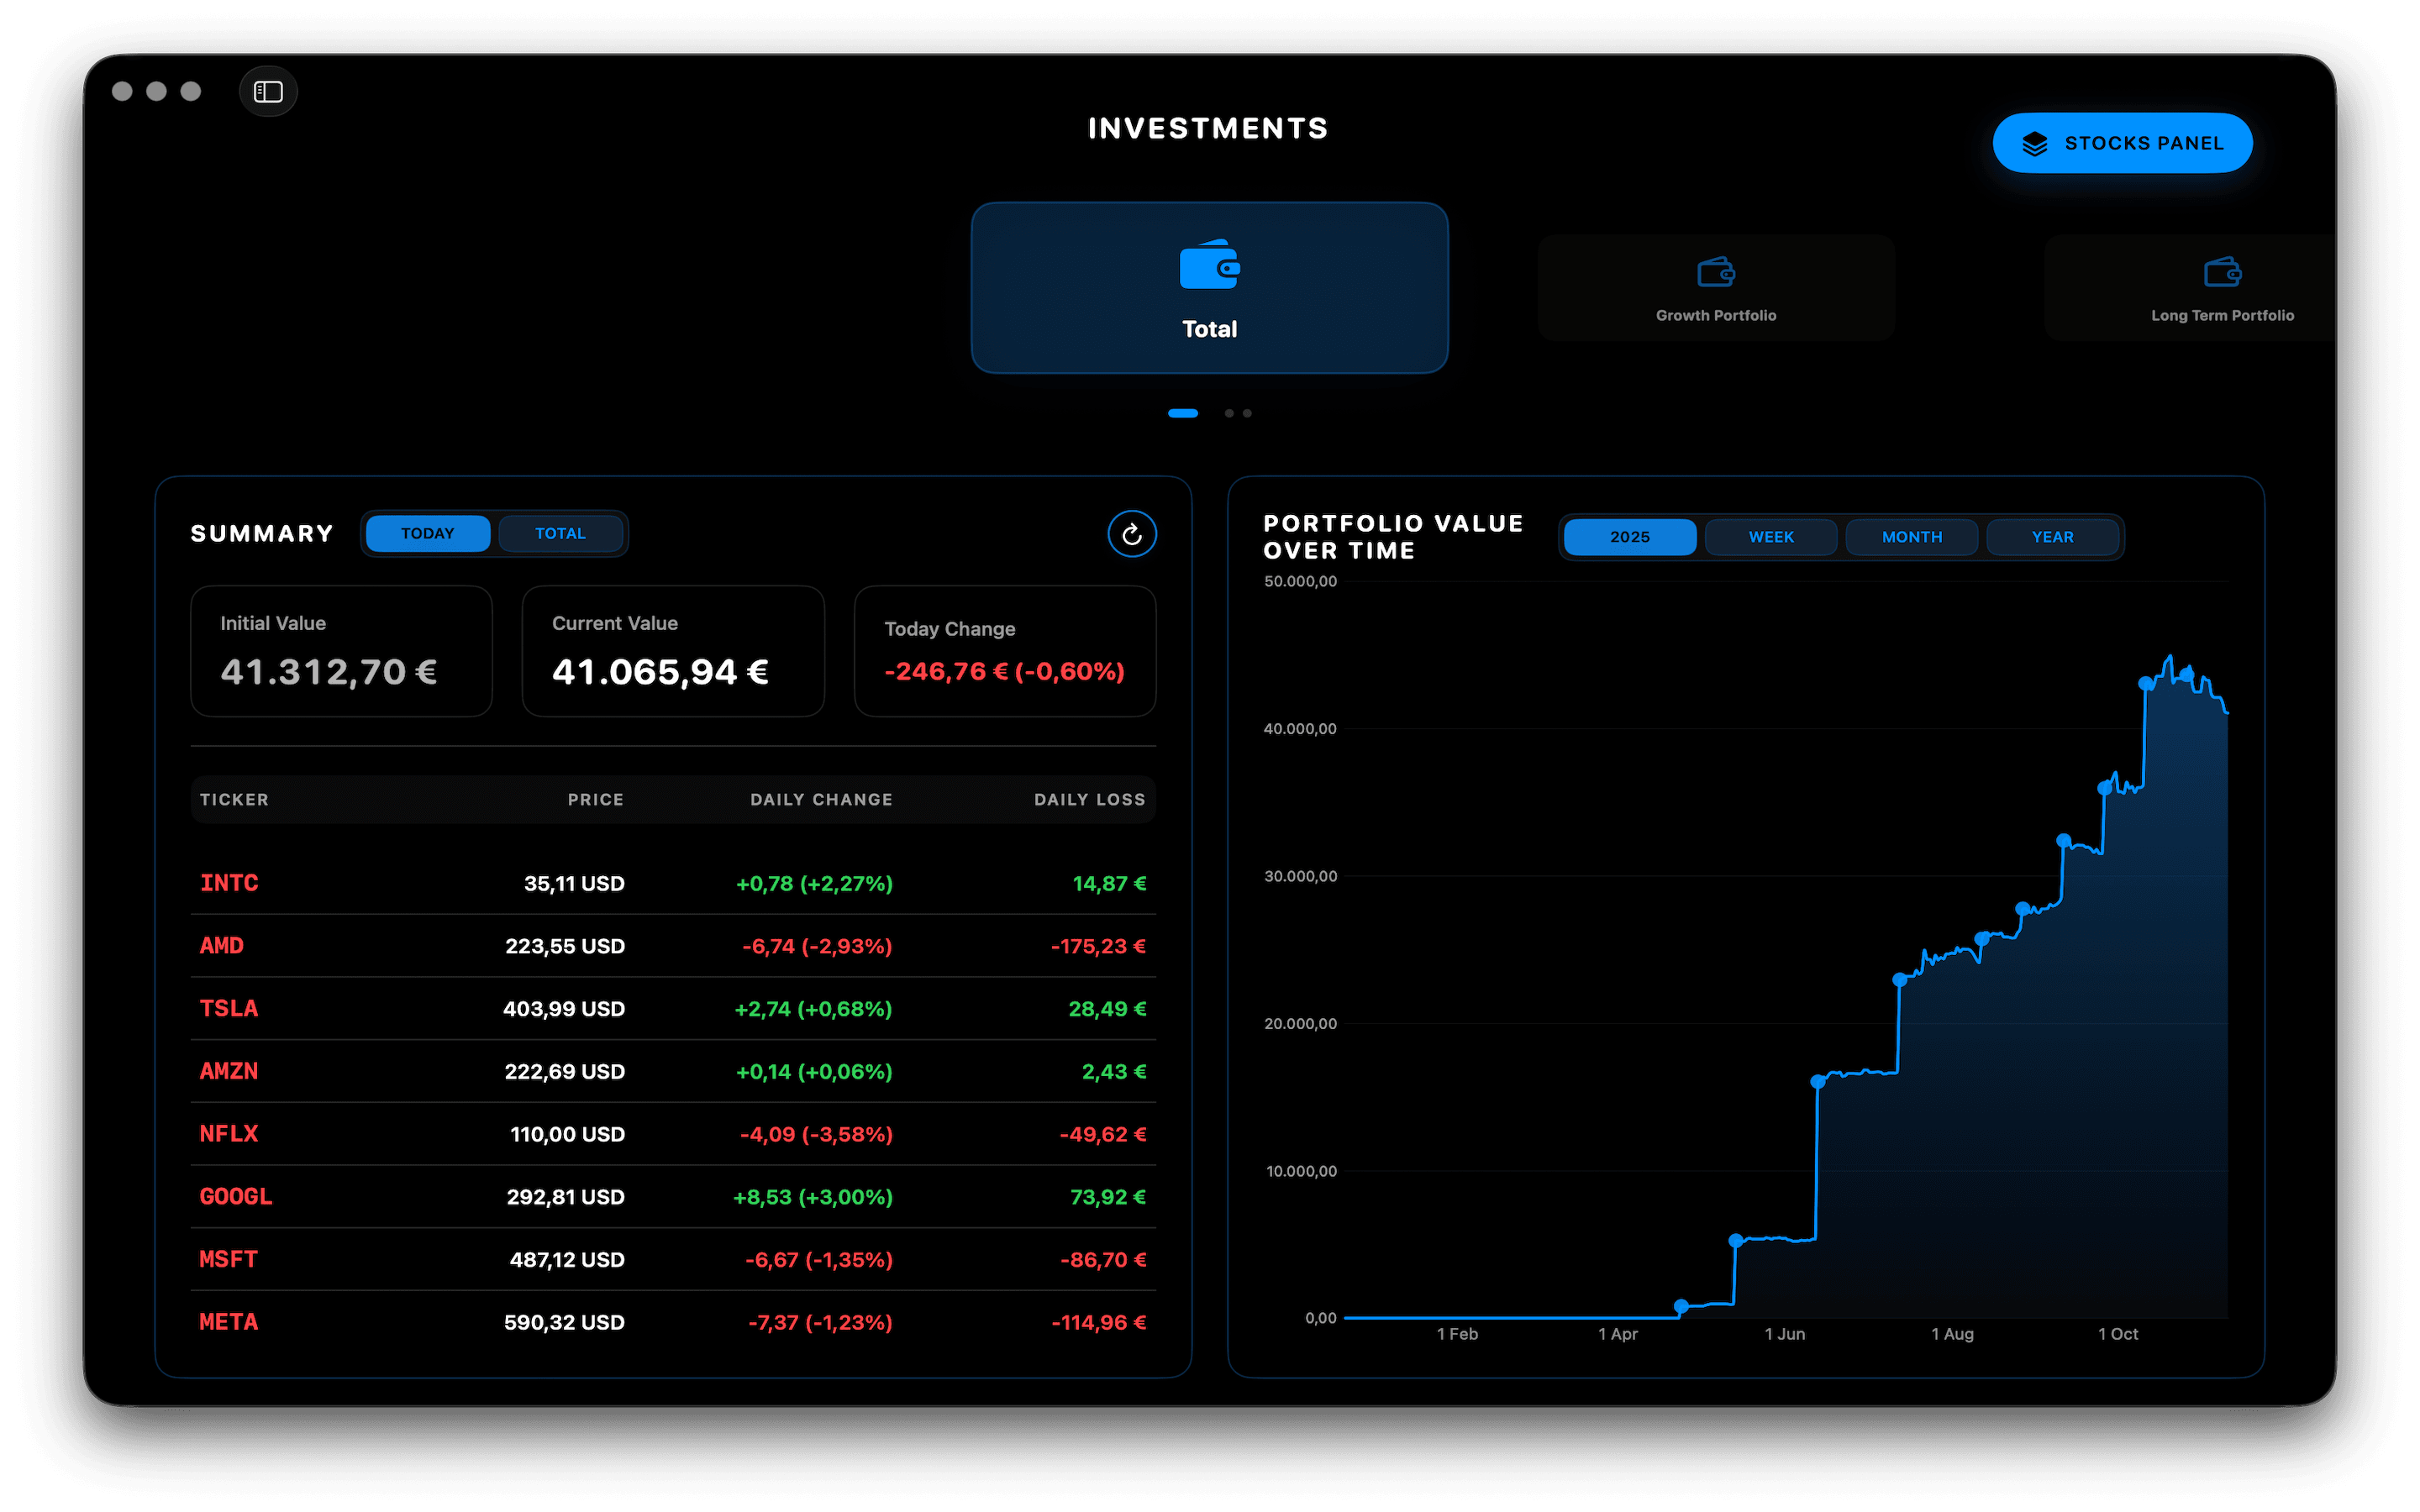The image size is (2420, 1512).
Task: Click GOOGL change +8,53 (+3,00%)
Action: click(813, 1197)
